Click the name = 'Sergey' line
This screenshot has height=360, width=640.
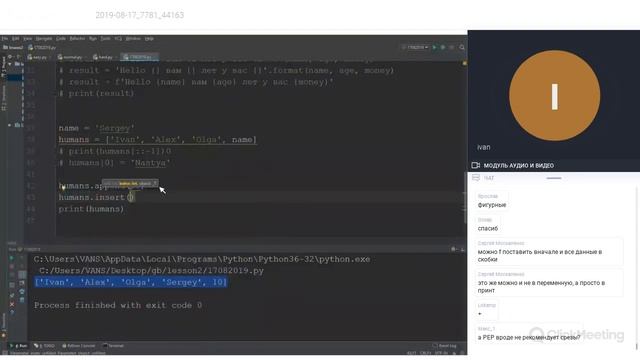click(x=96, y=128)
